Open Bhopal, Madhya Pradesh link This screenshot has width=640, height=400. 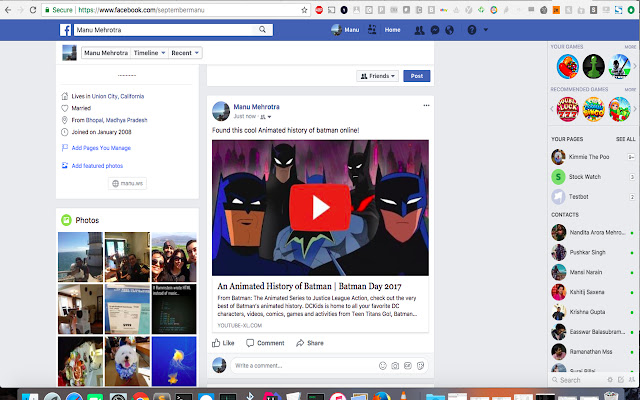(x=116, y=120)
